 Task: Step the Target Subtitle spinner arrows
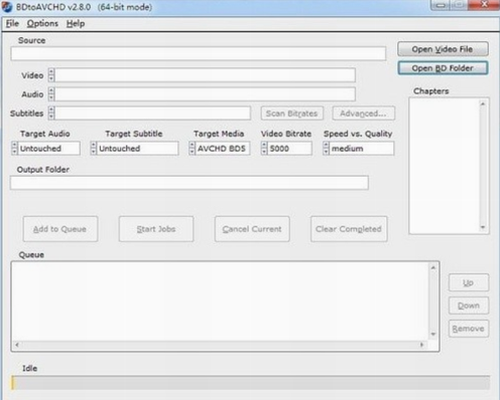click(x=94, y=148)
